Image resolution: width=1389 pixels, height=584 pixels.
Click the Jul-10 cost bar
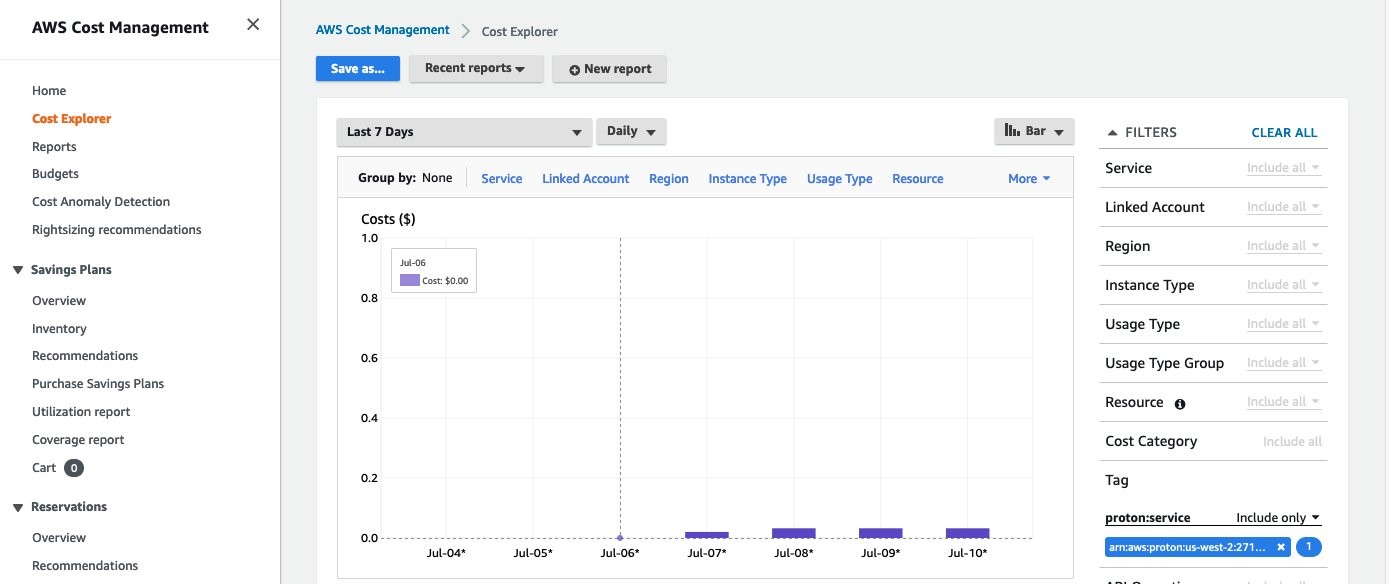968,533
